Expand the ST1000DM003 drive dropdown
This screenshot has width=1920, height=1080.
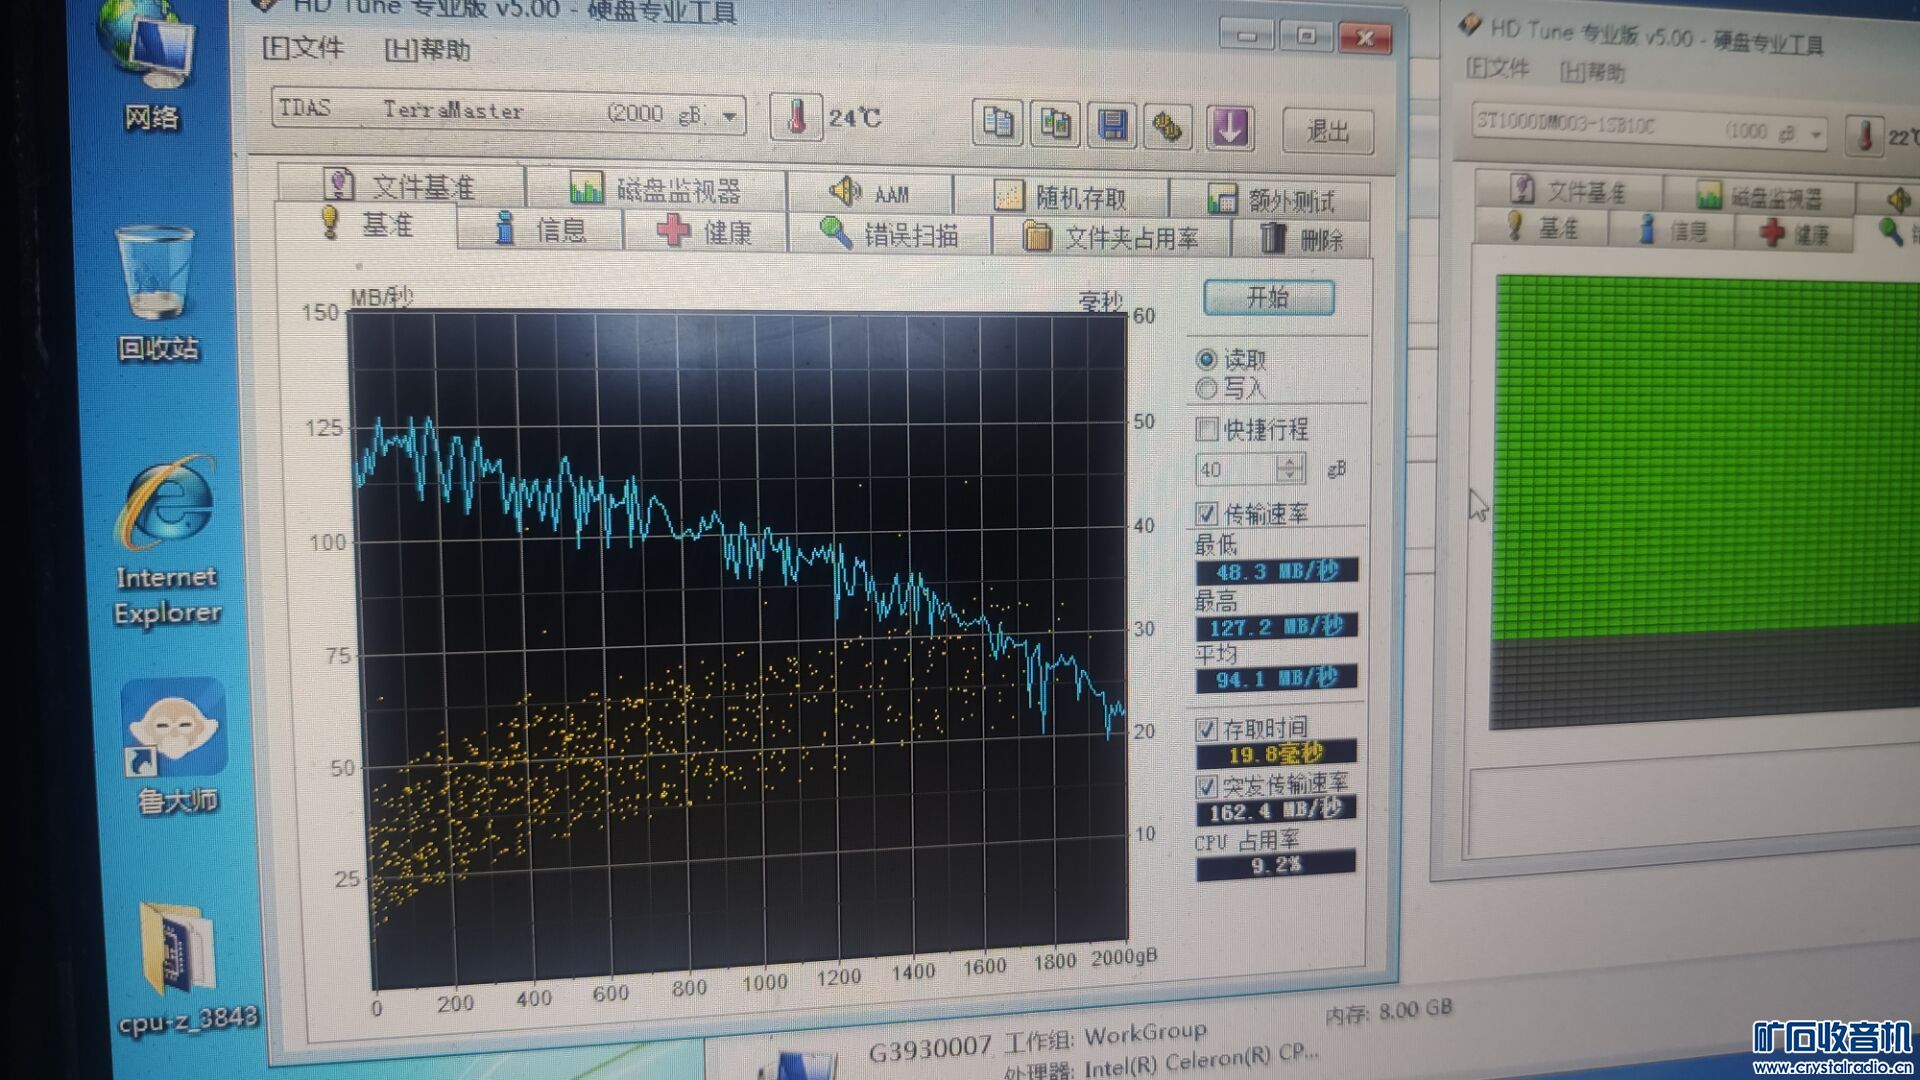[1816, 134]
